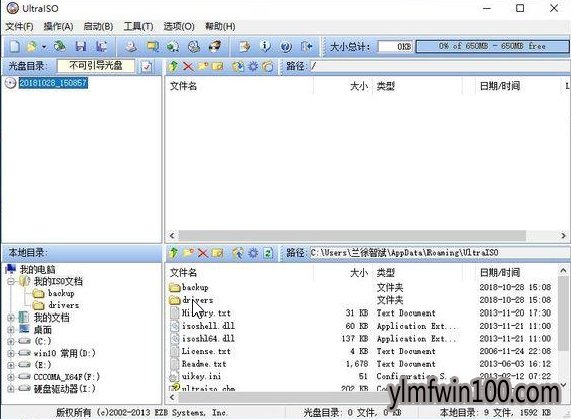Click the Open CD/DVD disc icon
571x419 pixels.
click(x=59, y=47)
